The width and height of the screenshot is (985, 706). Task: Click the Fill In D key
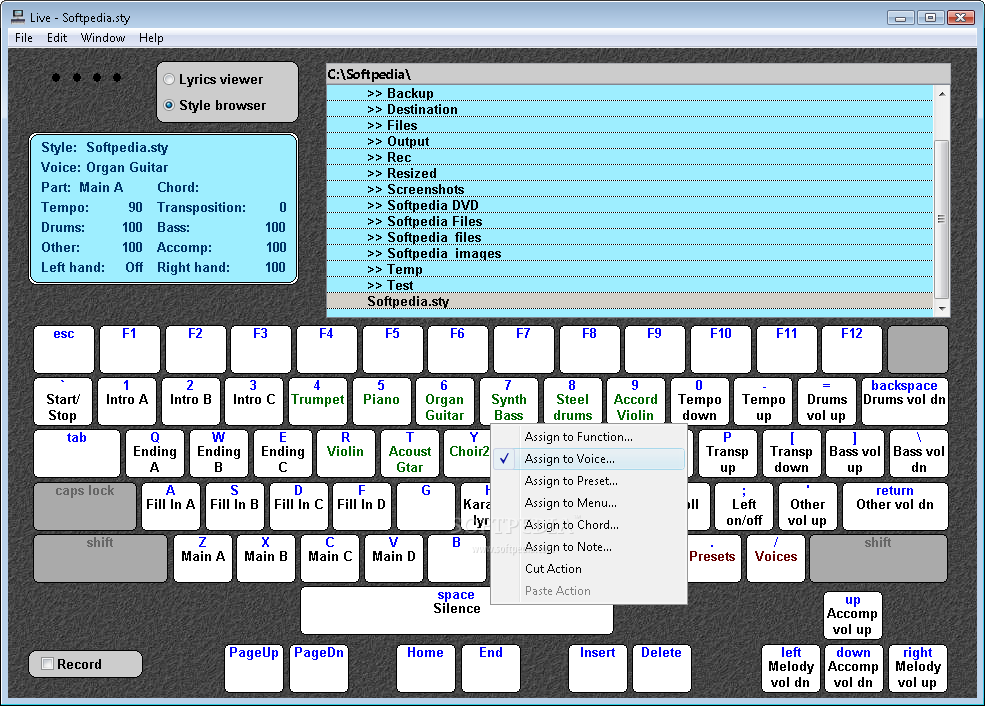361,506
